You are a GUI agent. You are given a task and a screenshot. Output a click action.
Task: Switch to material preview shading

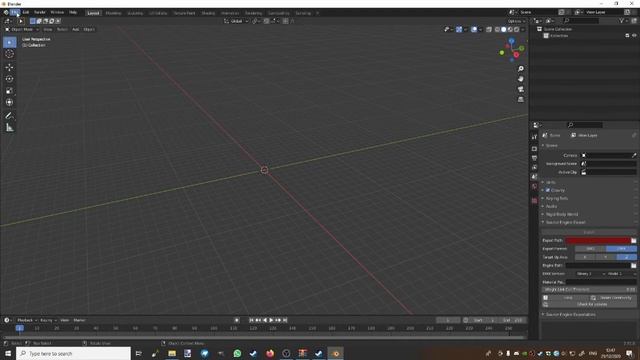click(x=510, y=29)
